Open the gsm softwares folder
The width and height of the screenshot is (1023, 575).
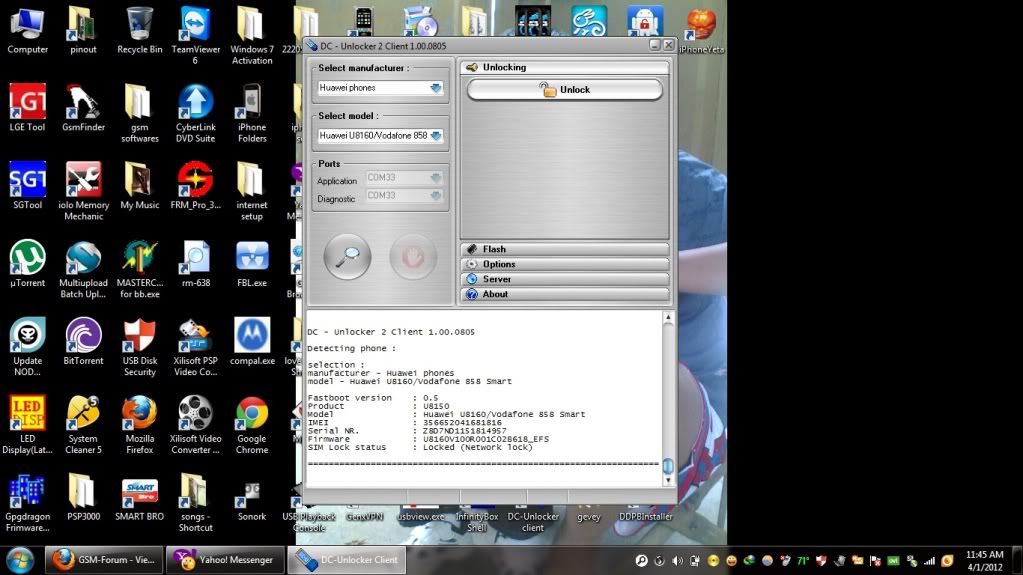[x=140, y=114]
